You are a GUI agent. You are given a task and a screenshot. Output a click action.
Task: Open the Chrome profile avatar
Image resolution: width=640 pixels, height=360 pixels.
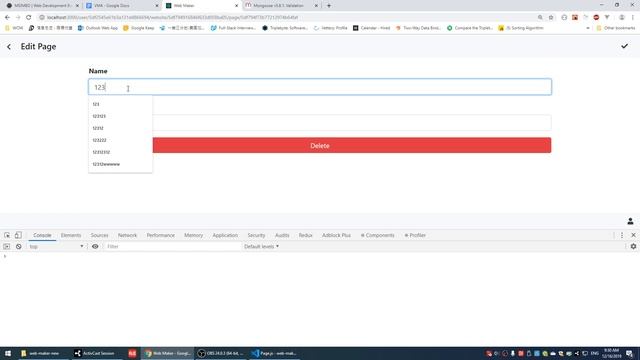click(622, 18)
